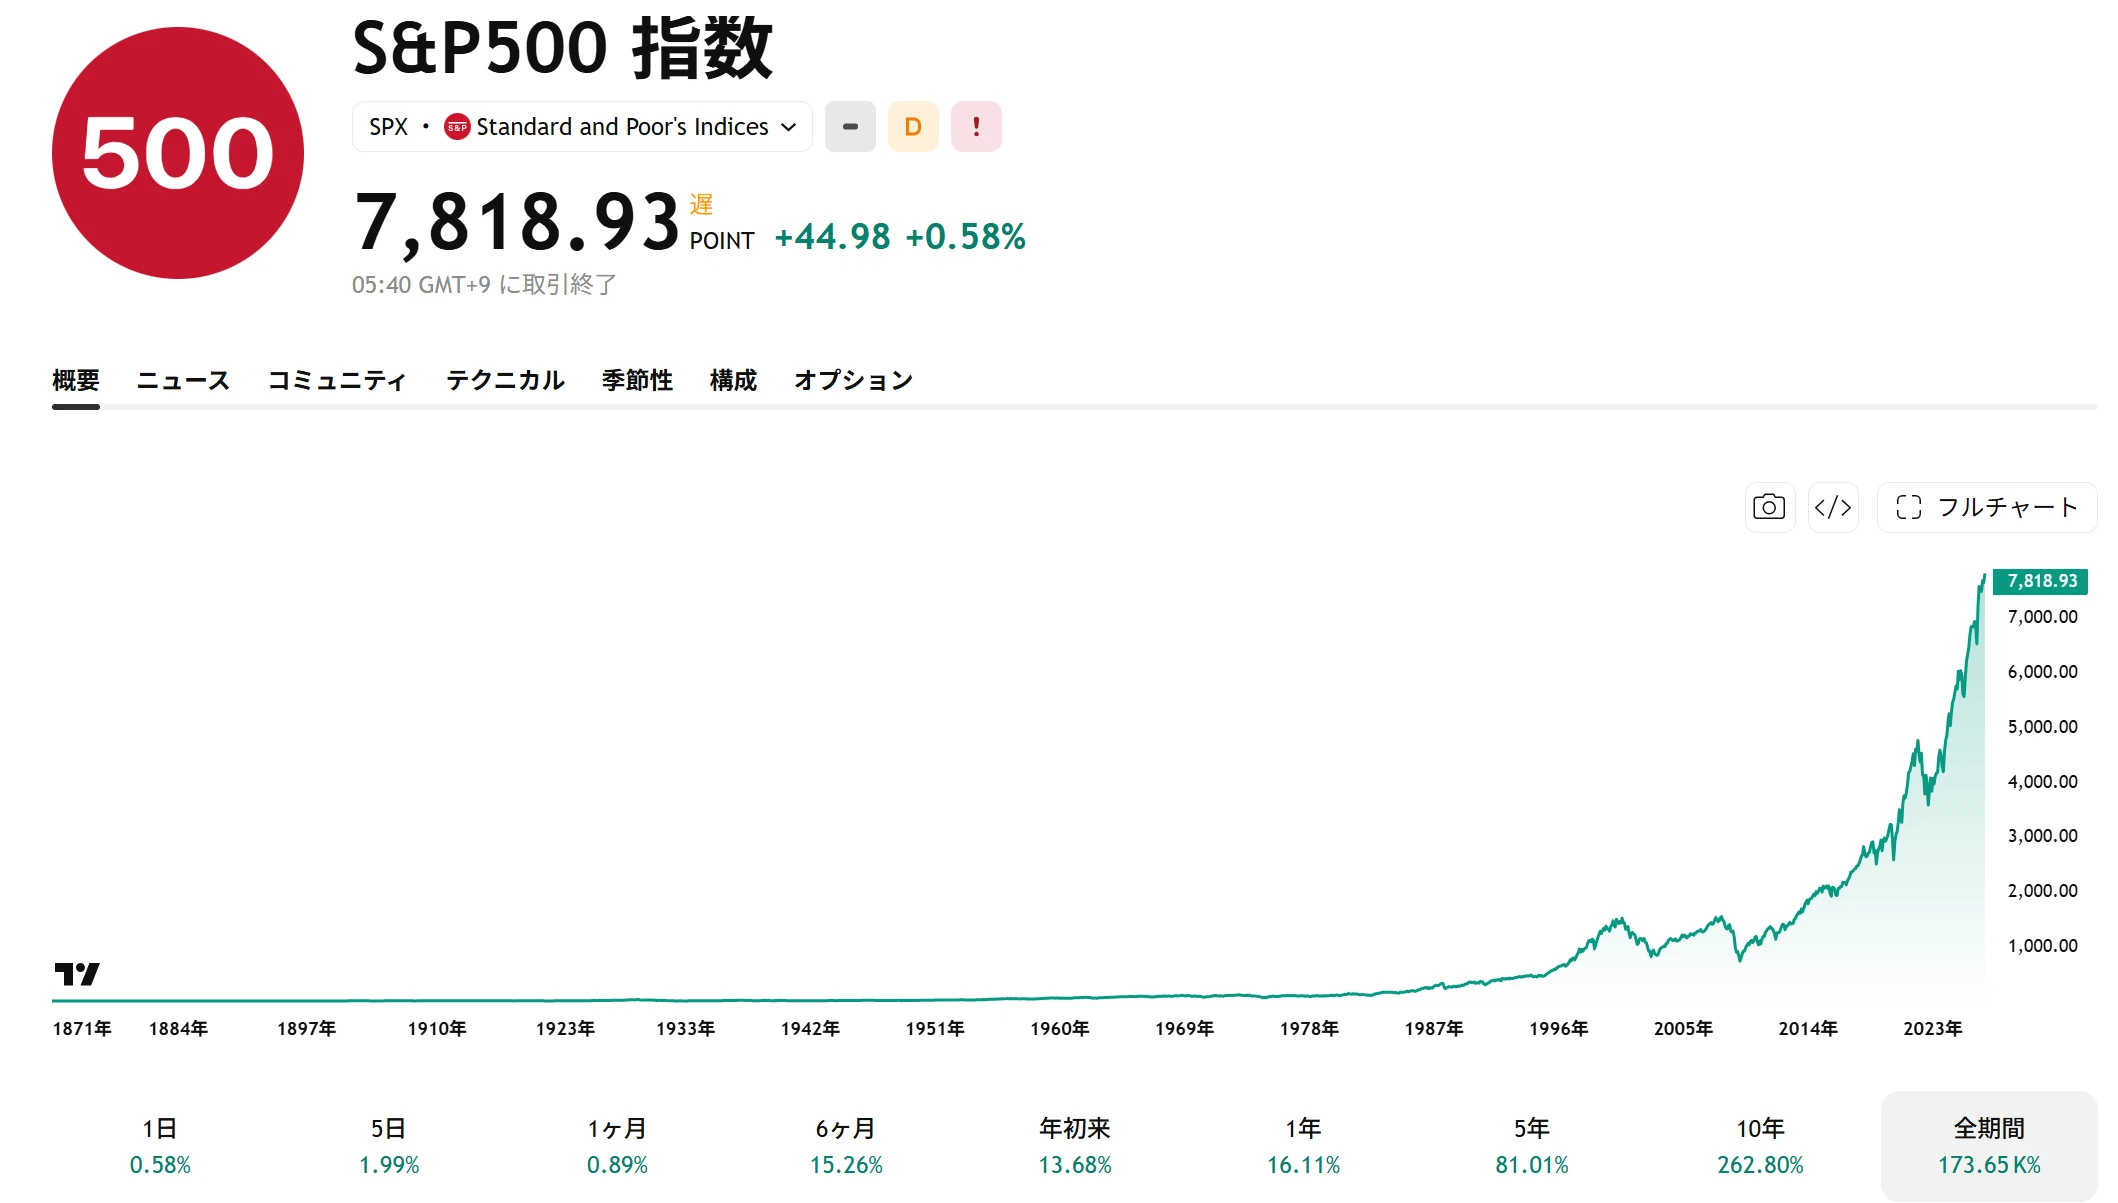Screen dimensions: 2118x1203
Task: Switch to the オプション tab
Action: coord(853,380)
